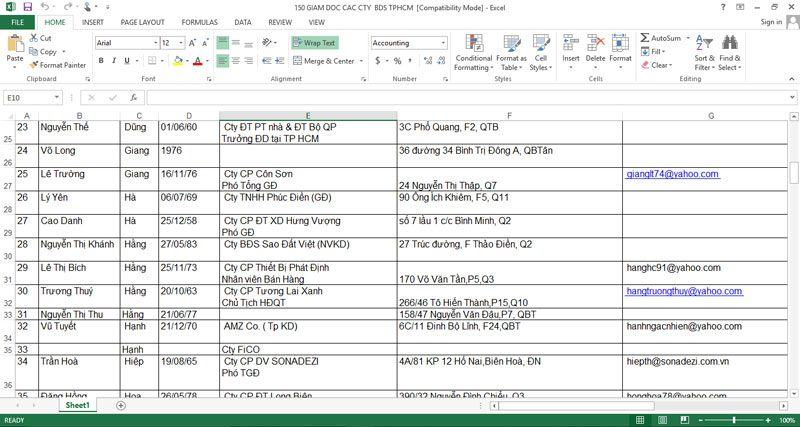Increase indent in Alignment group
800x427 pixels.
[280, 61]
